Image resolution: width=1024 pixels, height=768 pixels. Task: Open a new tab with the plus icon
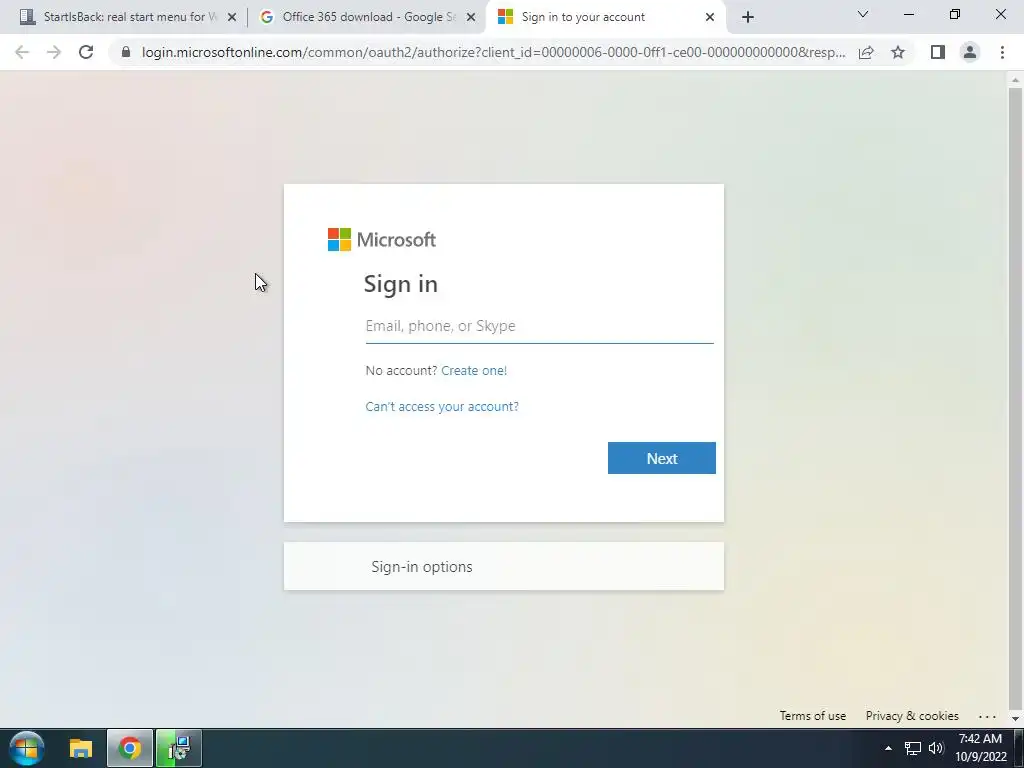pyautogui.click(x=748, y=17)
